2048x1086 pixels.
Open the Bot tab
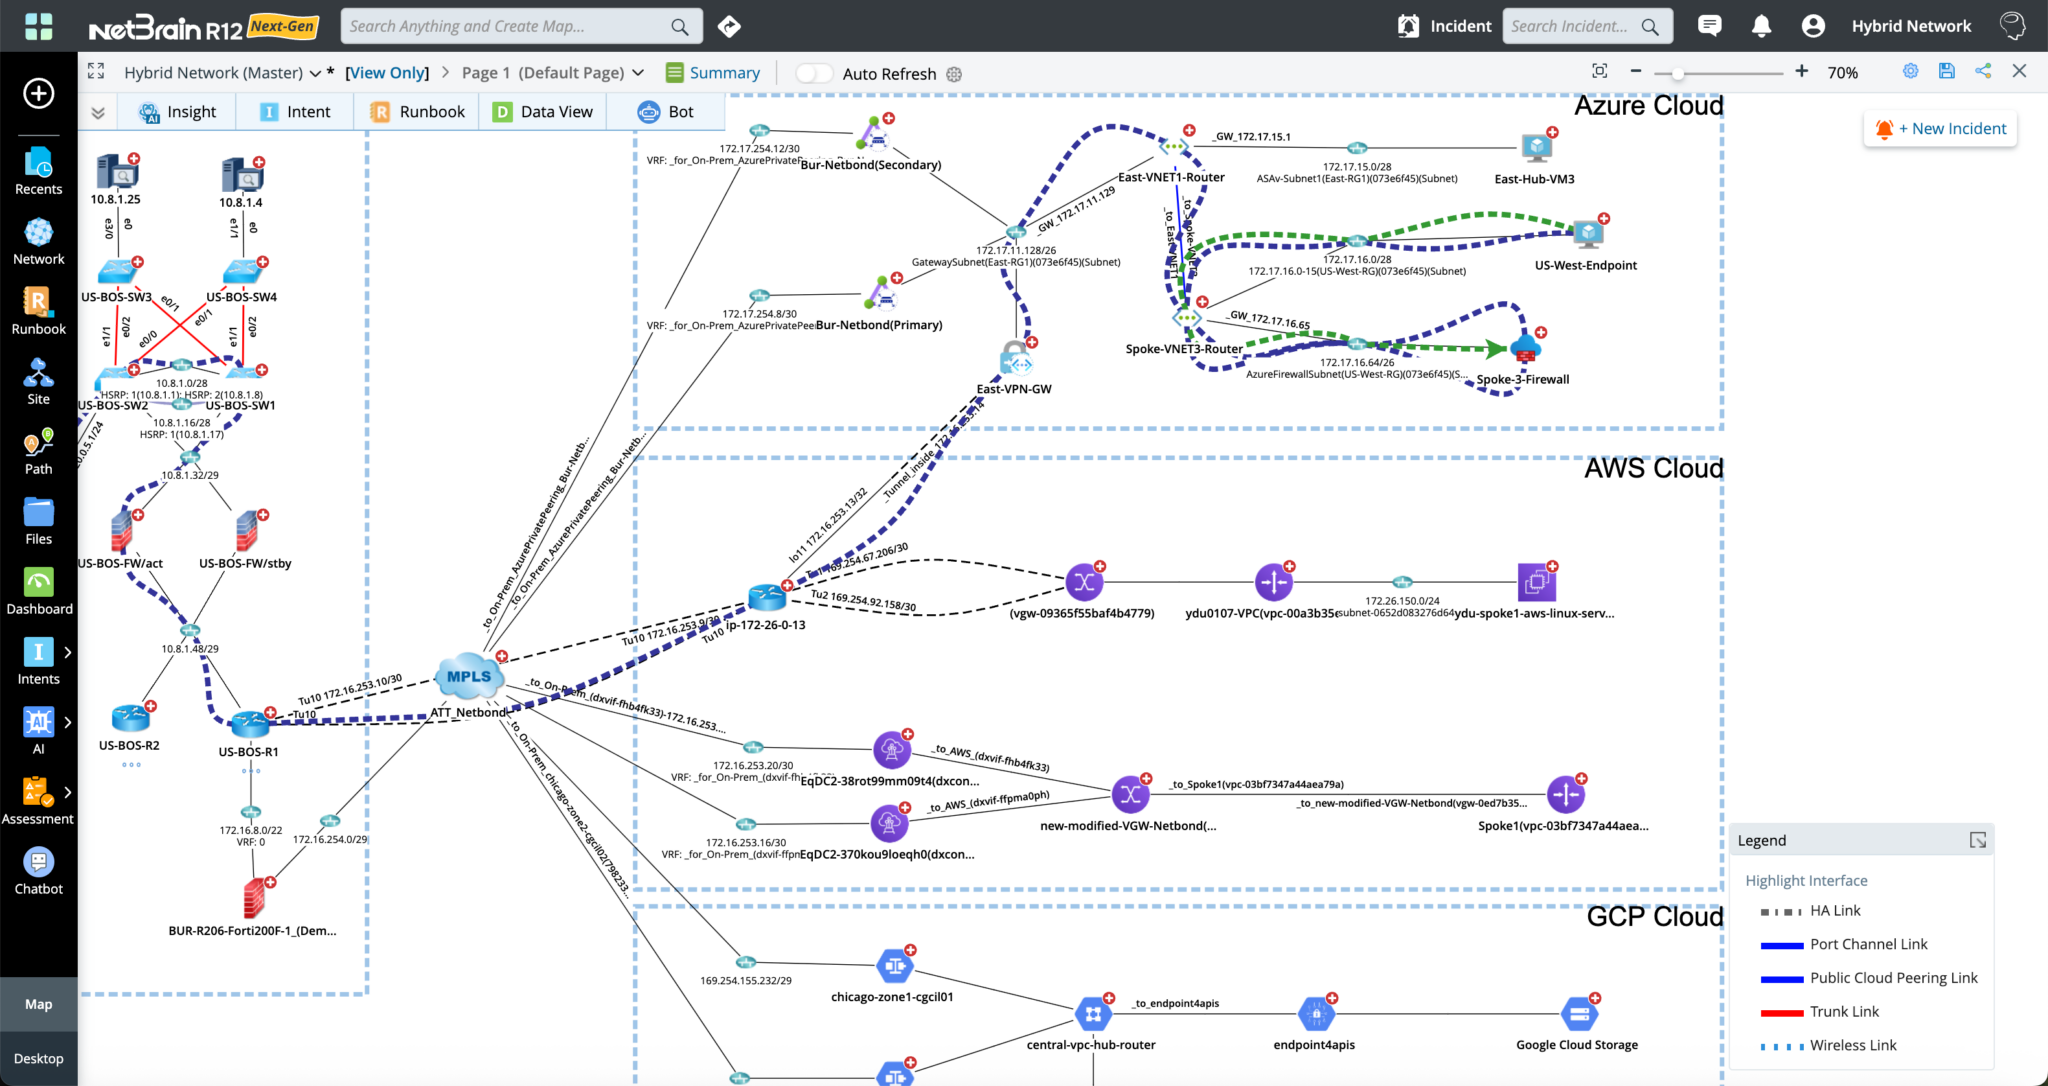point(665,112)
